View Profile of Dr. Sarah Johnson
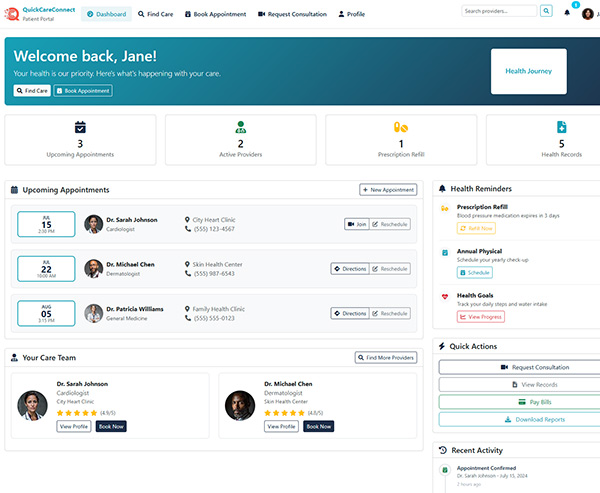The image size is (600, 493). [x=74, y=426]
